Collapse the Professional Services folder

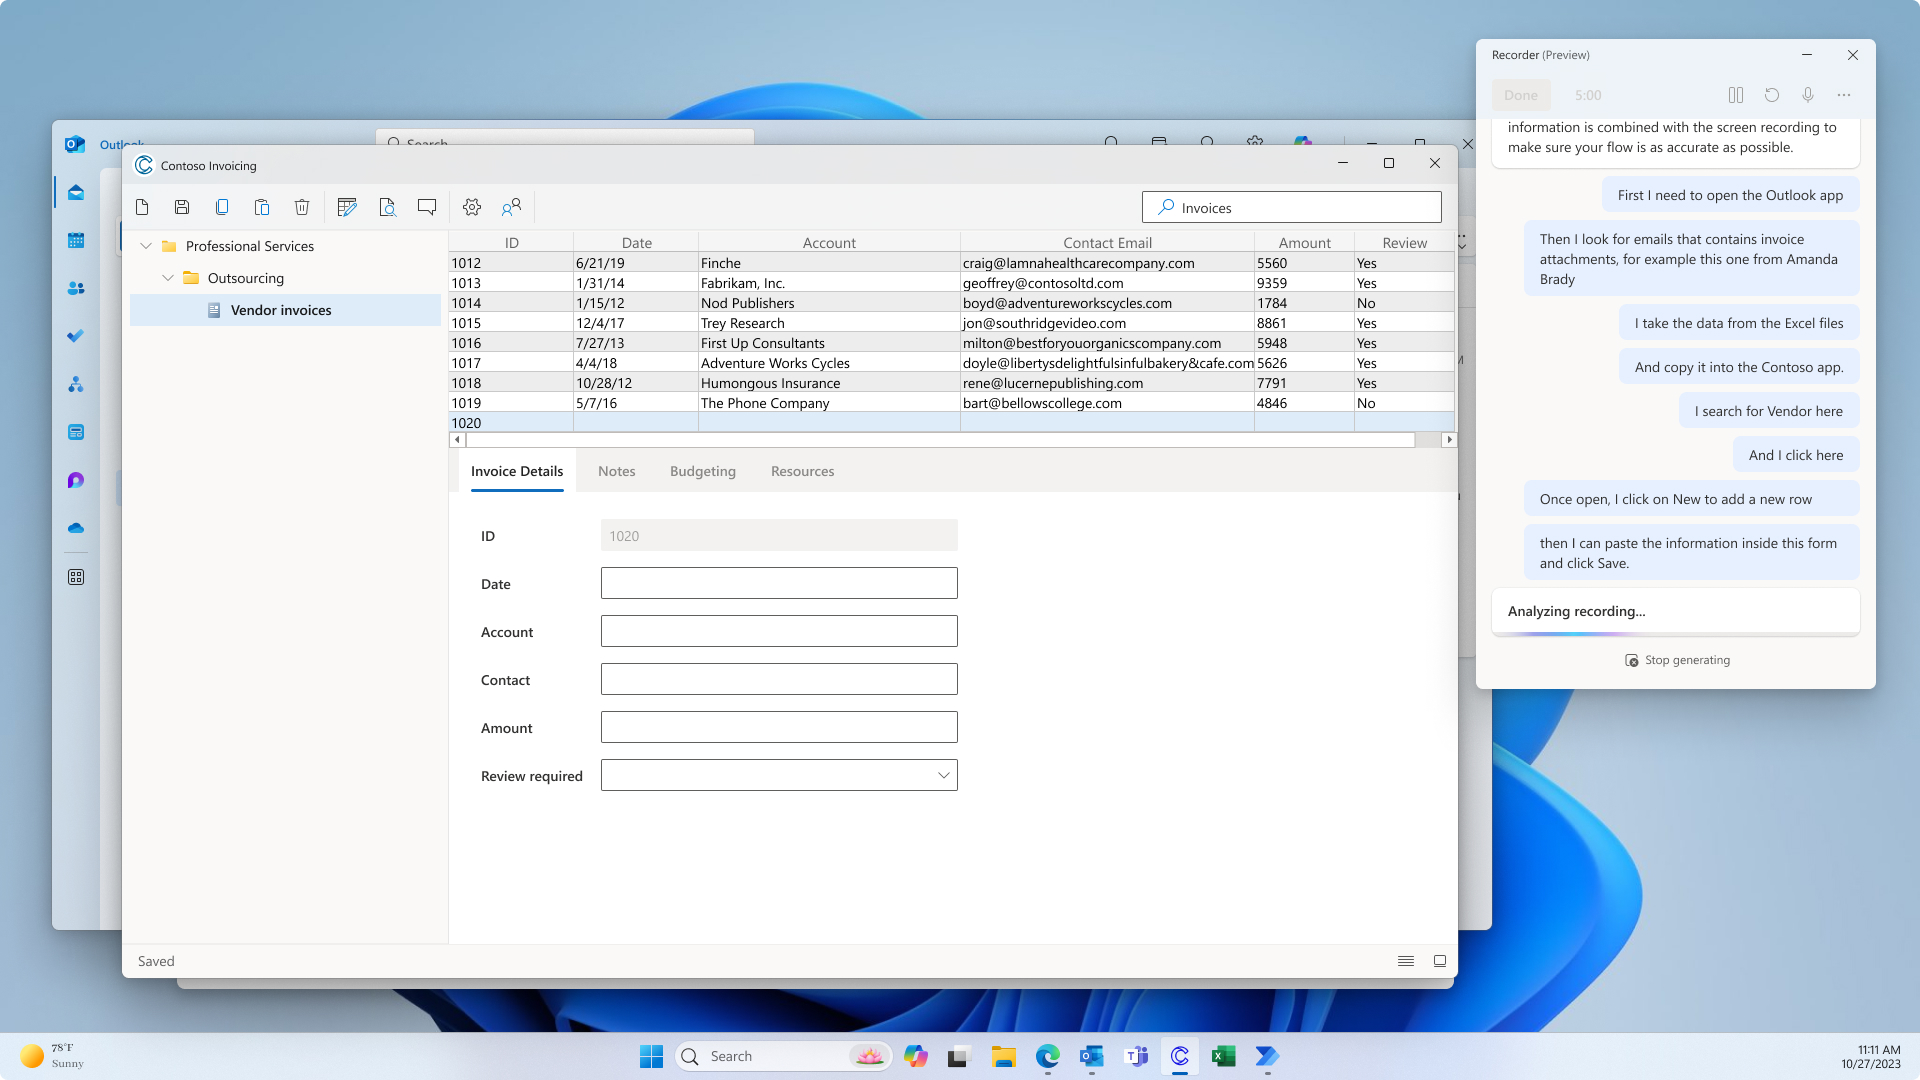146,245
